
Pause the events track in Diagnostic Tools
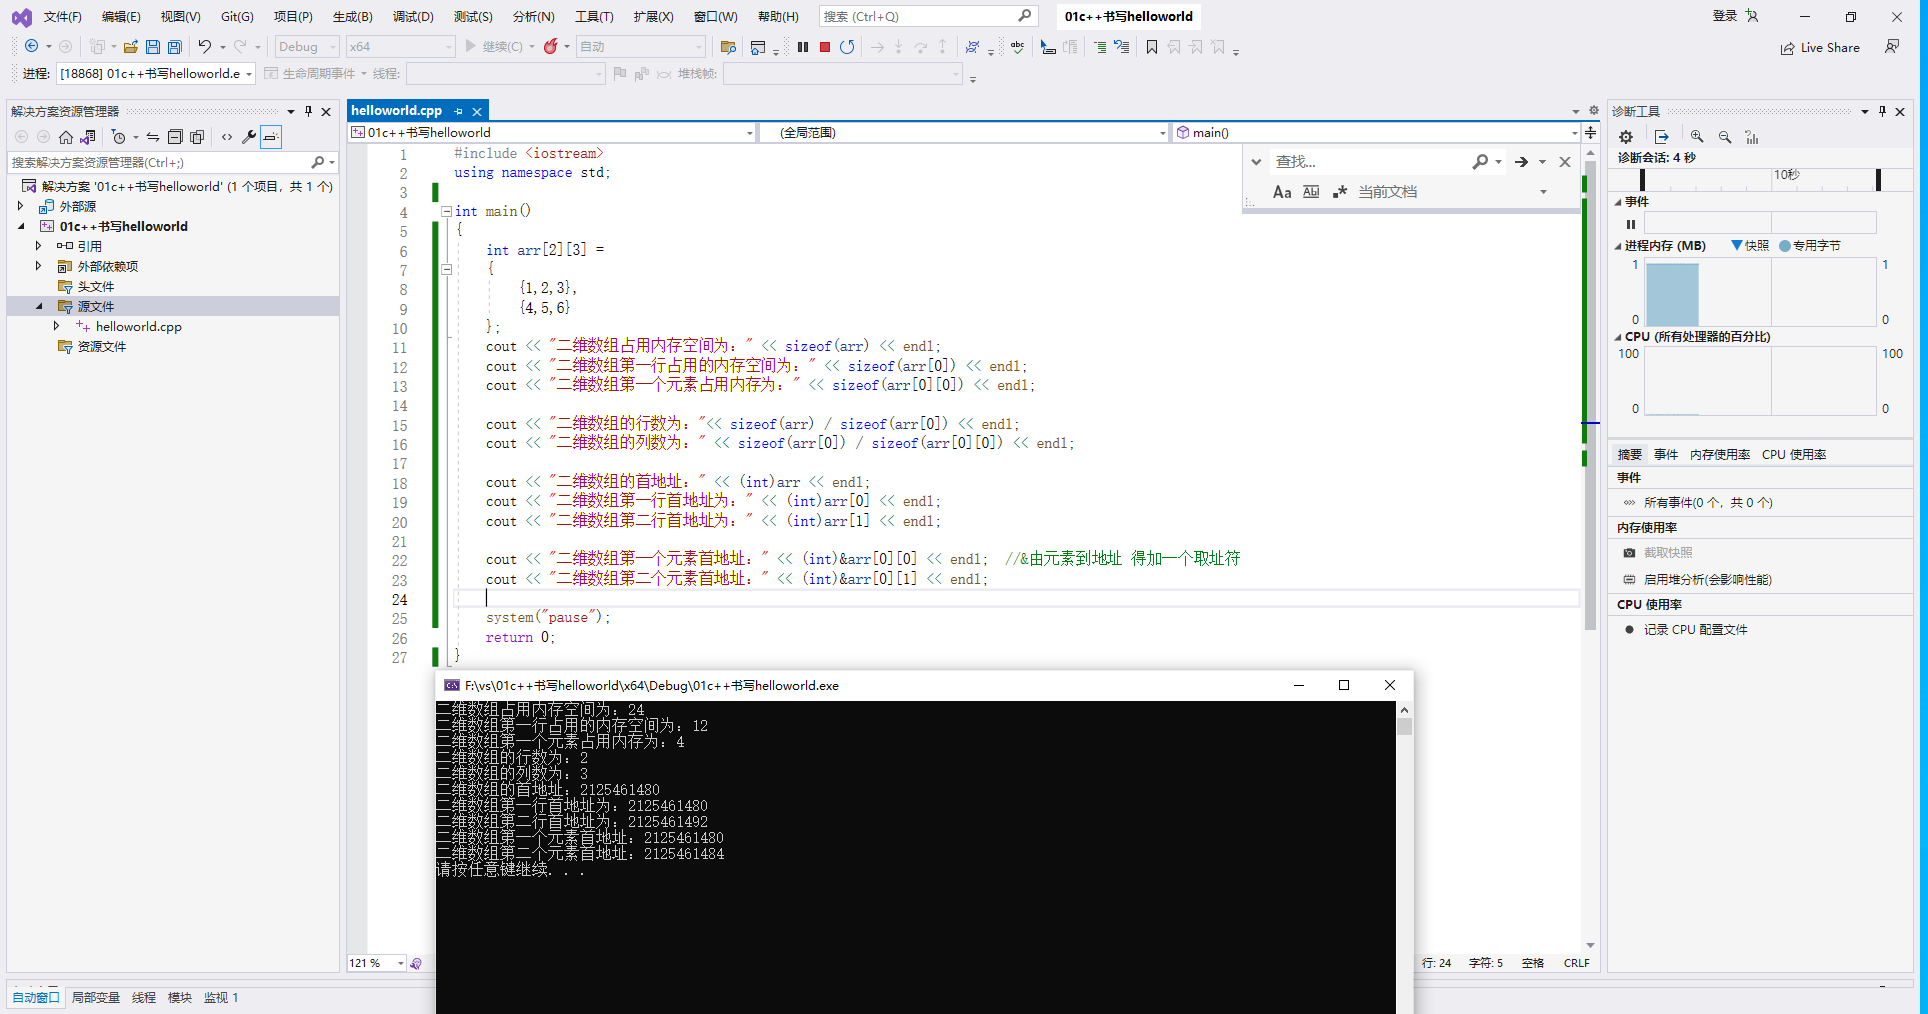(1631, 224)
